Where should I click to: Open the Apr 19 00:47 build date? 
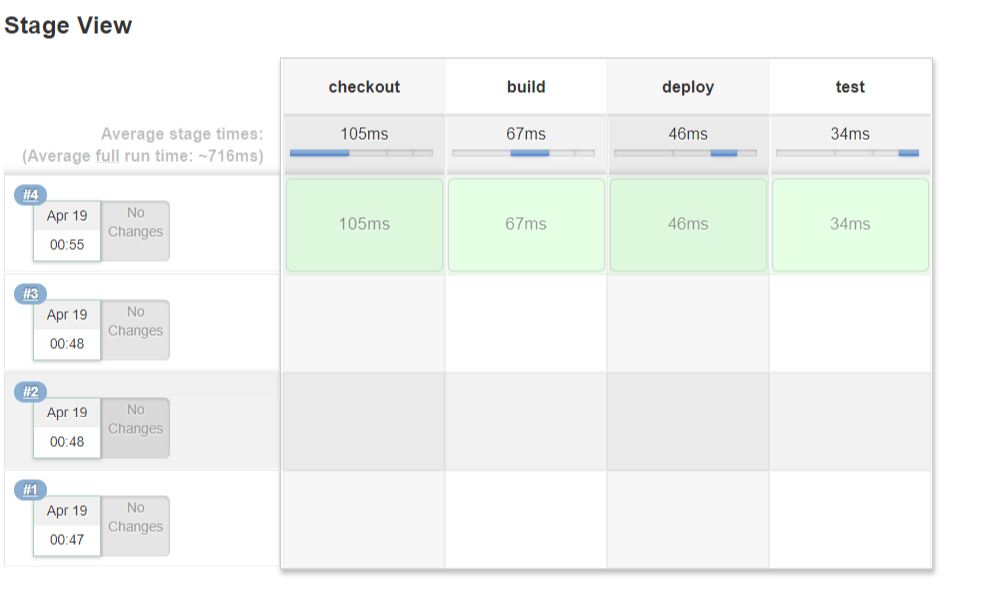[x=67, y=525]
